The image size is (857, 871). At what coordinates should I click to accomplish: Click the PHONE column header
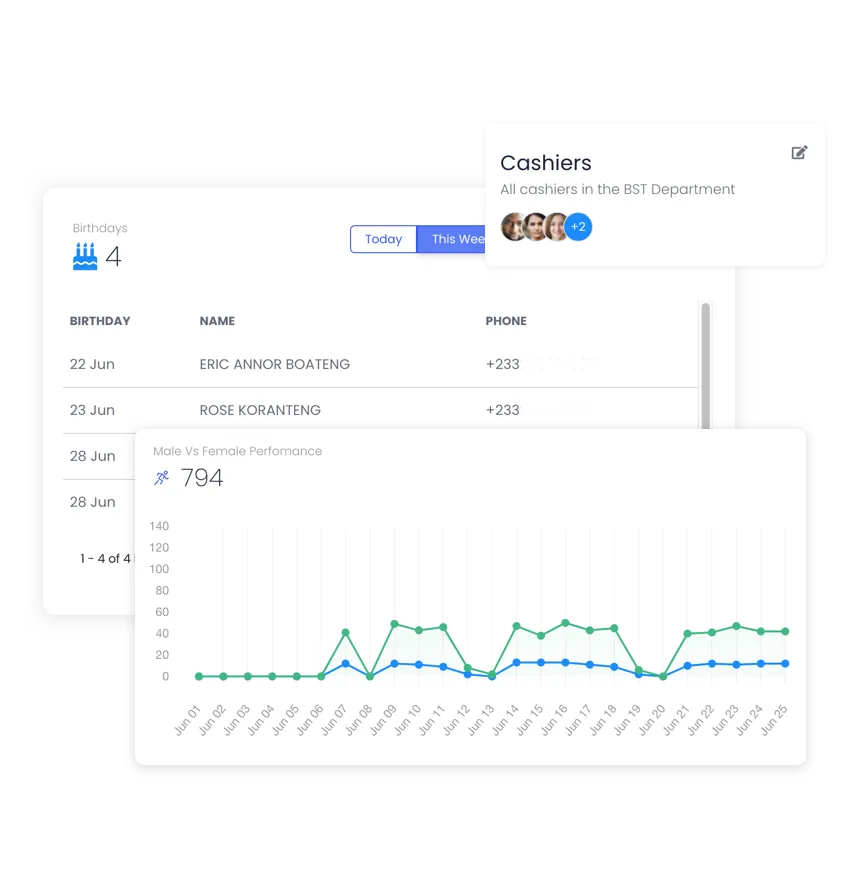pyautogui.click(x=506, y=321)
